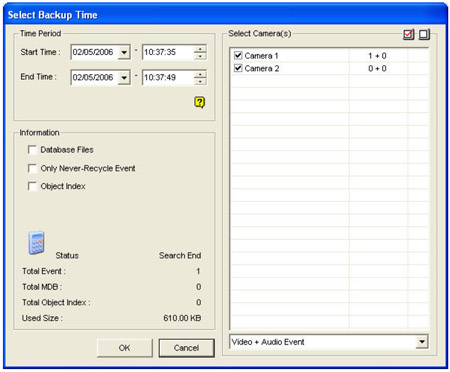
Task: Click the Deselect All cameras empty-box icon
Action: (424, 34)
